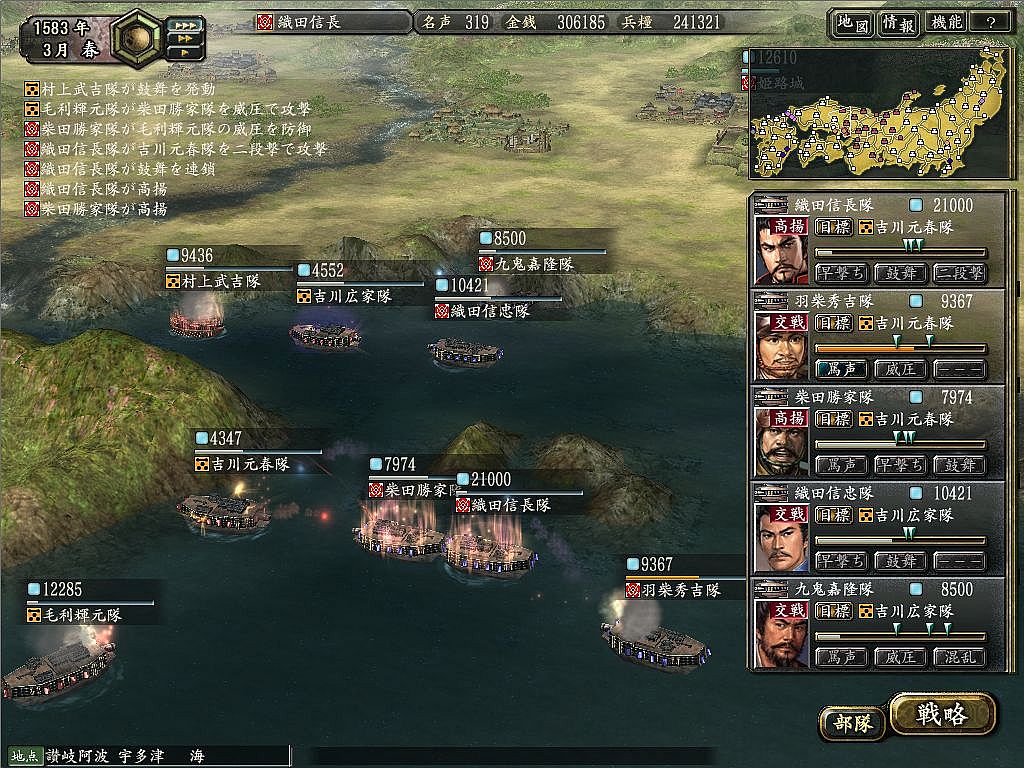
Task: Click 目標 target button for 柴田勝家隊
Action: 833,419
